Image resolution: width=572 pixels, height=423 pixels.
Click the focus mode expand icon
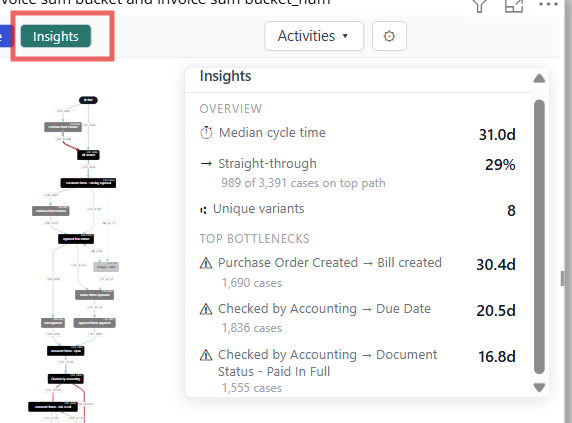[x=514, y=5]
